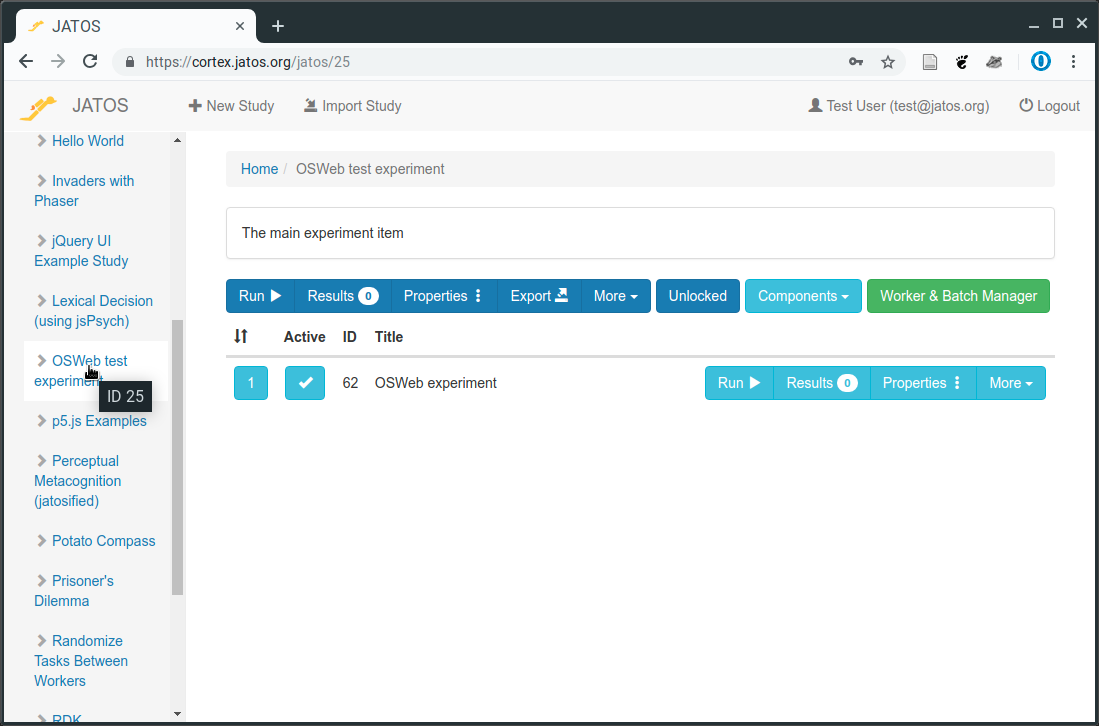
Task: Click Import Study in the navbar
Action: pyautogui.click(x=353, y=106)
